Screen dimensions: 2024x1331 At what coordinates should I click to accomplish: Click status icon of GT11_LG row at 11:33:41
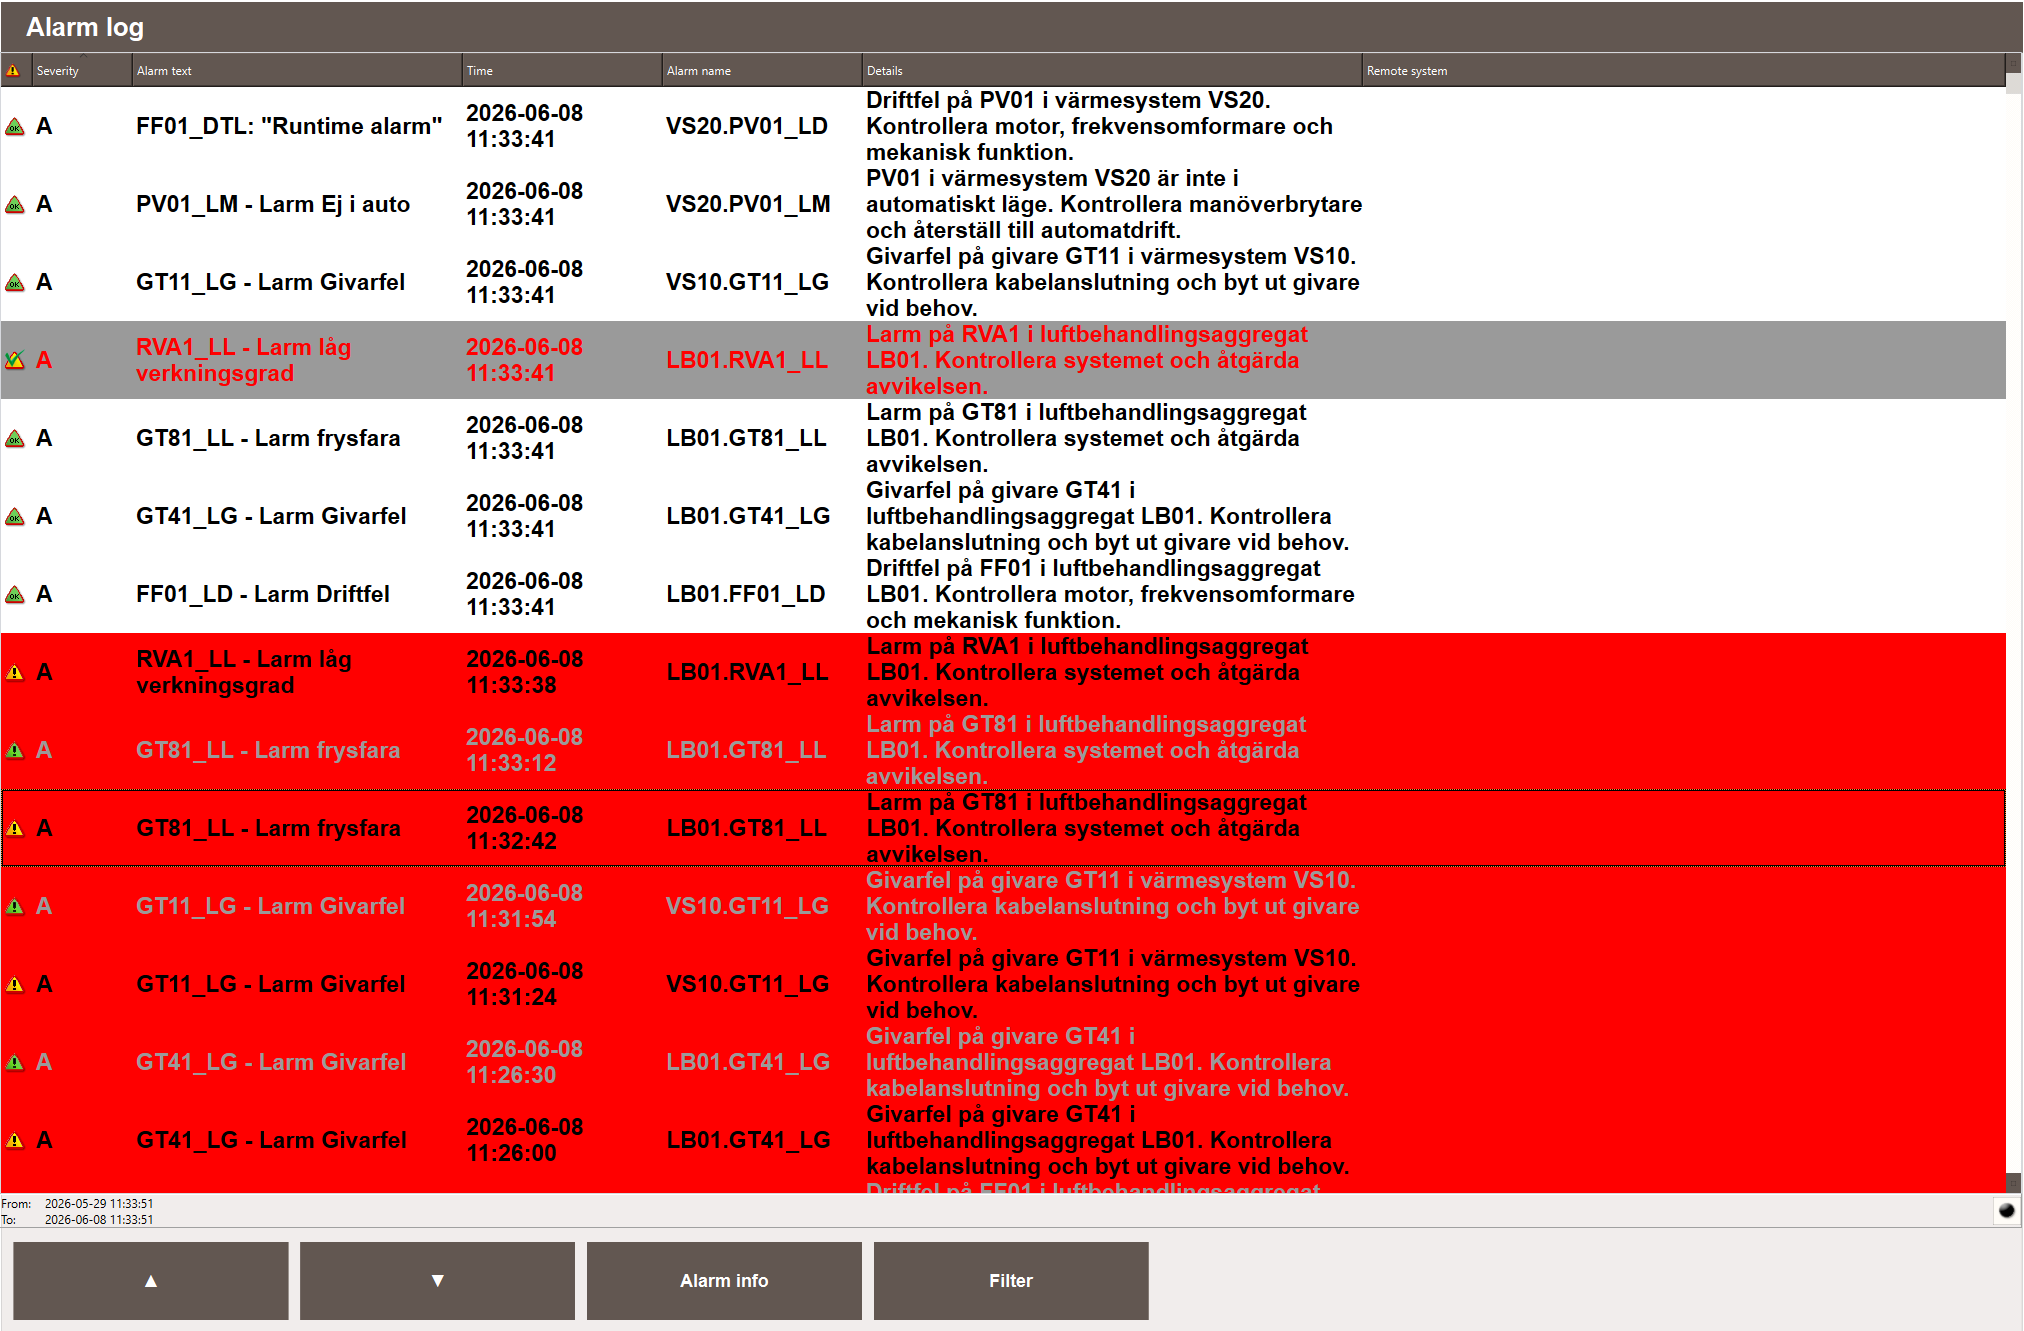(x=15, y=283)
